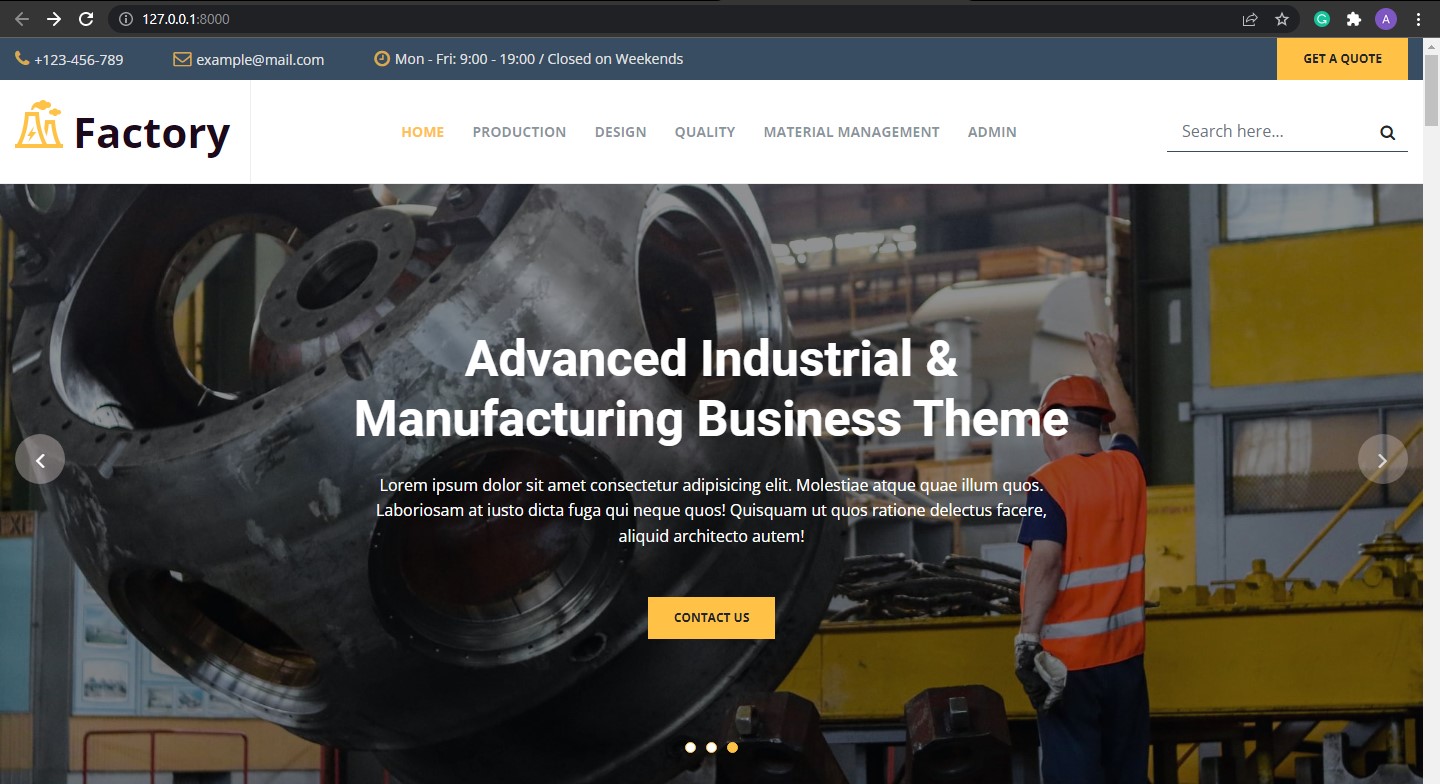Click the GET A QUOTE button
Viewport: 1440px width, 784px height.
tap(1342, 59)
